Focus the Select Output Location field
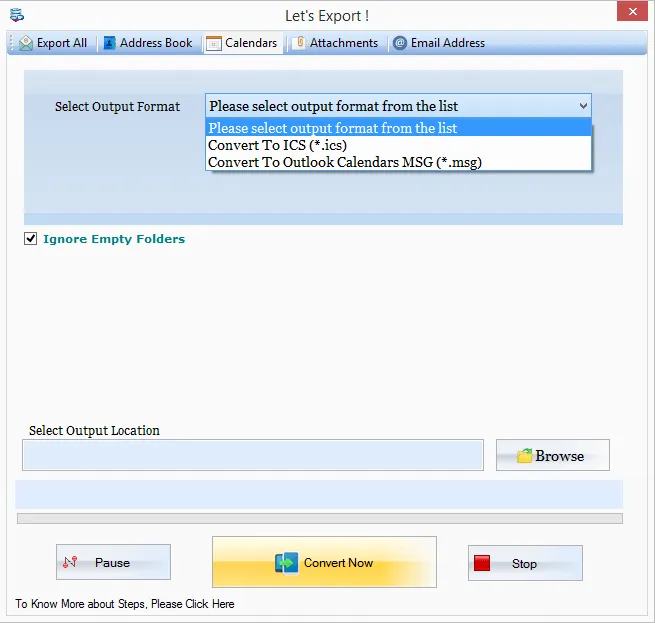Image resolution: width=655 pixels, height=623 pixels. (253, 455)
